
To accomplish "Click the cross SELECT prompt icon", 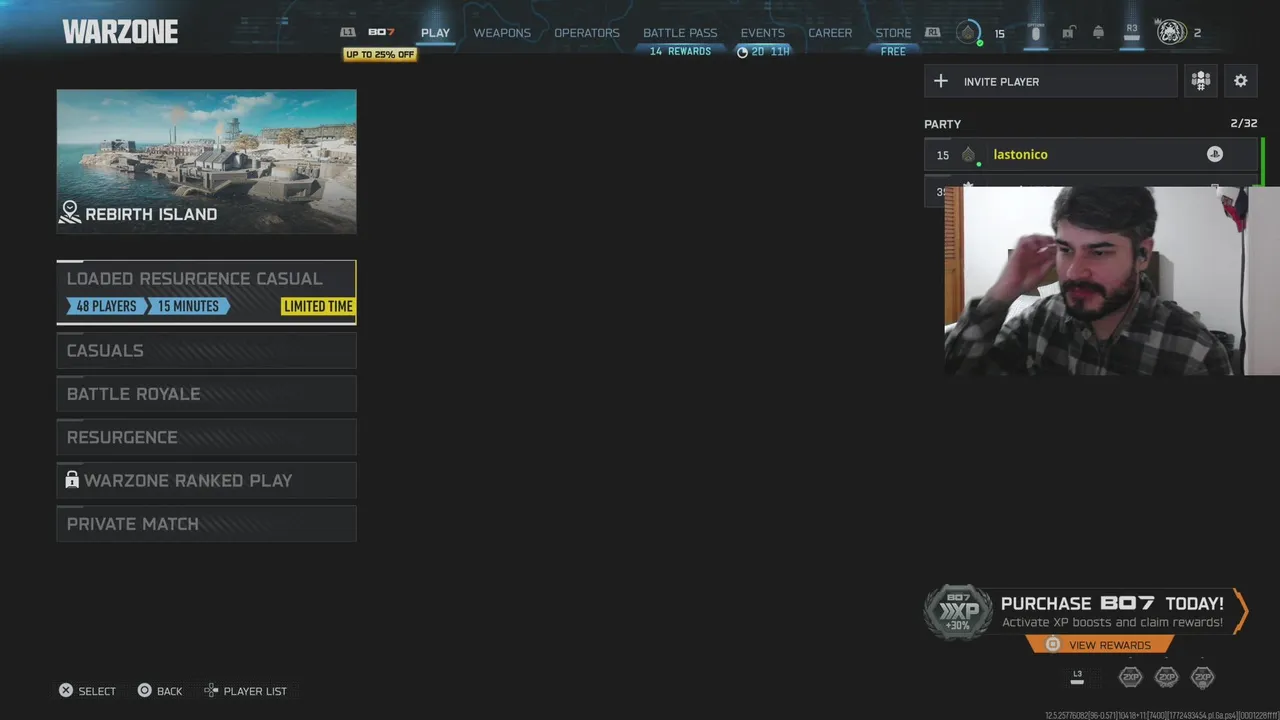I will [x=66, y=690].
